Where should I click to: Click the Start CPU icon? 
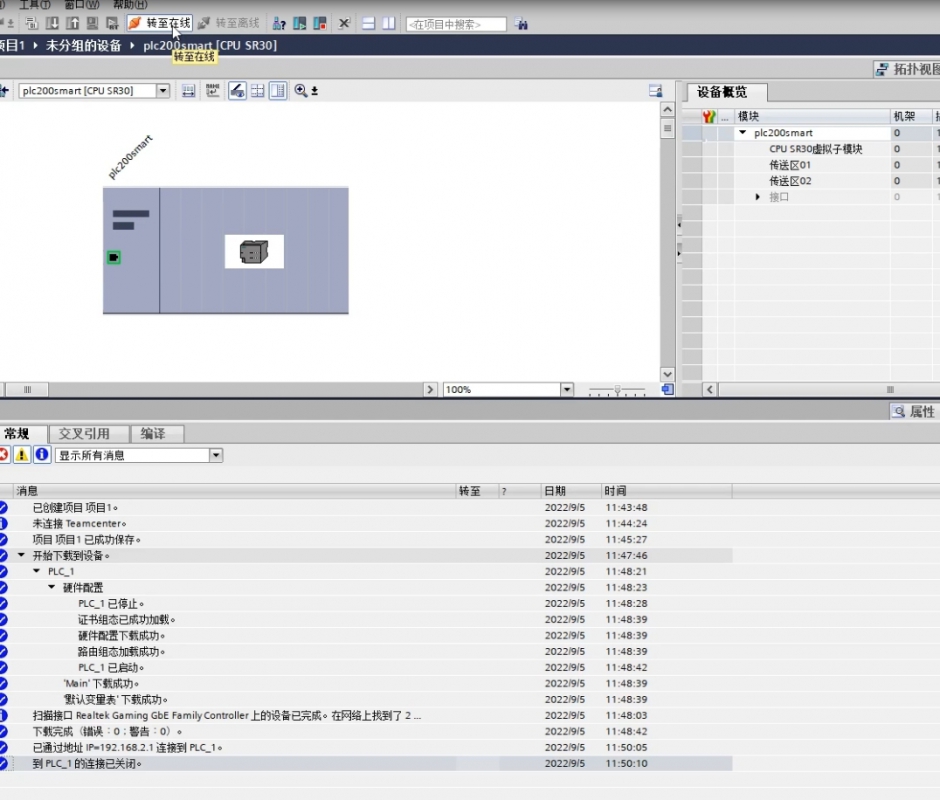pyautogui.click(x=300, y=24)
